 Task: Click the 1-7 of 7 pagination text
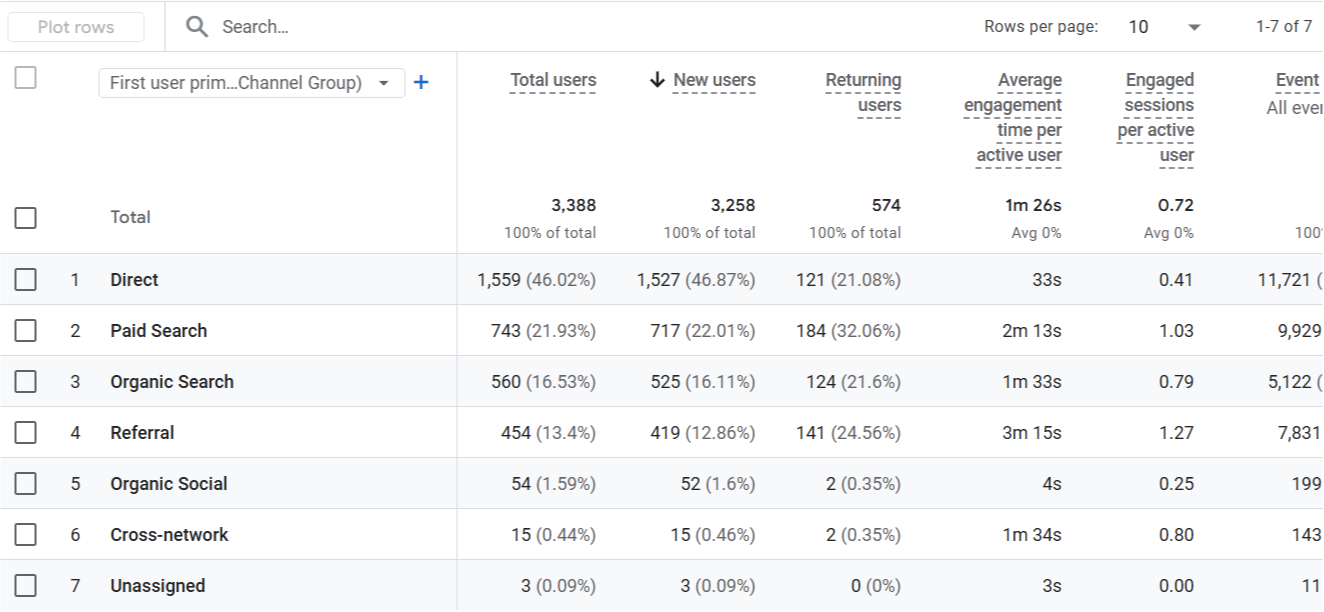point(1284,27)
